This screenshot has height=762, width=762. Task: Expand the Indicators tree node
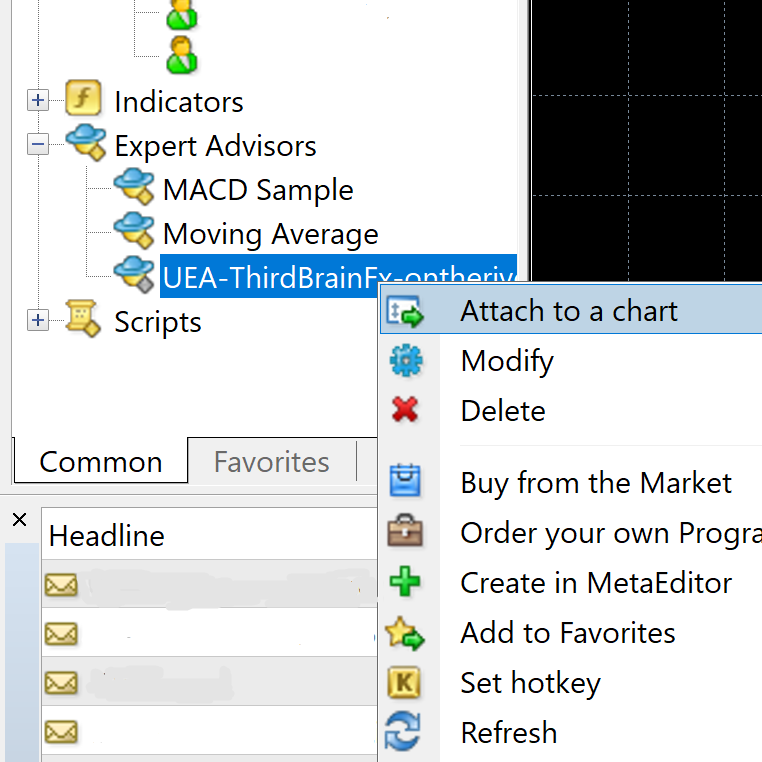click(38, 100)
